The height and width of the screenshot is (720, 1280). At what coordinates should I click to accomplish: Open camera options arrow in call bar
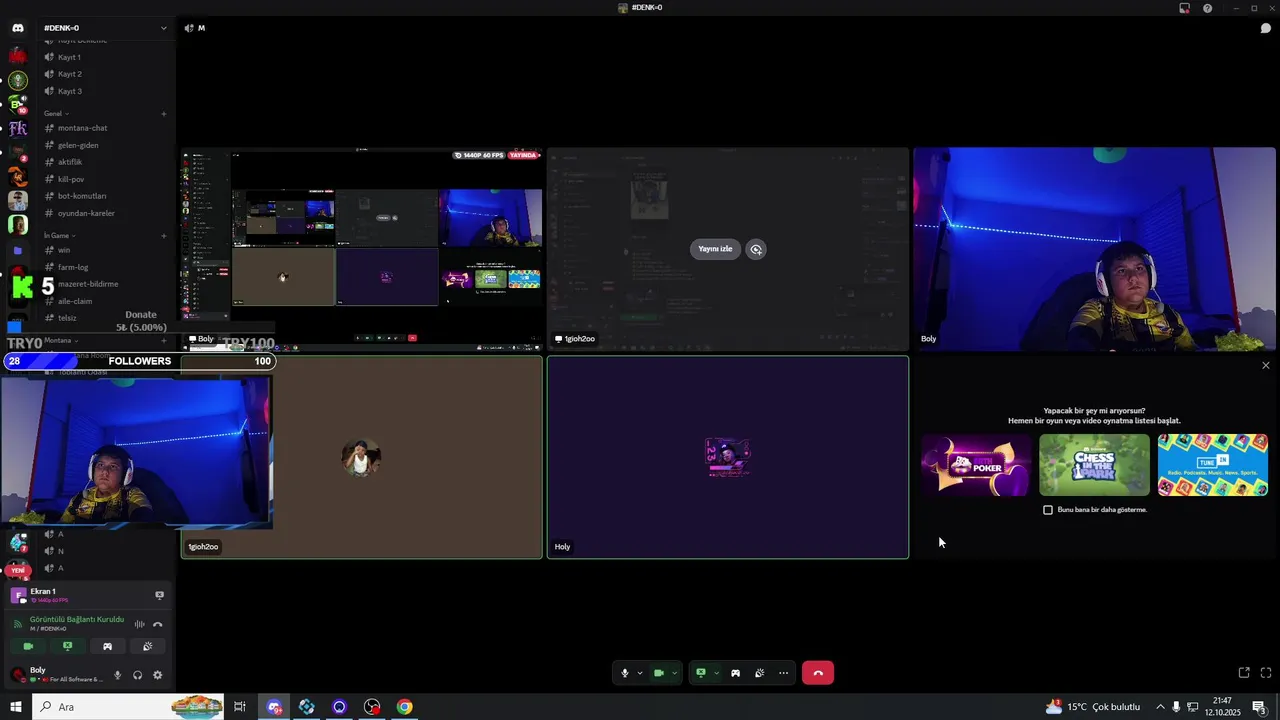(x=674, y=673)
